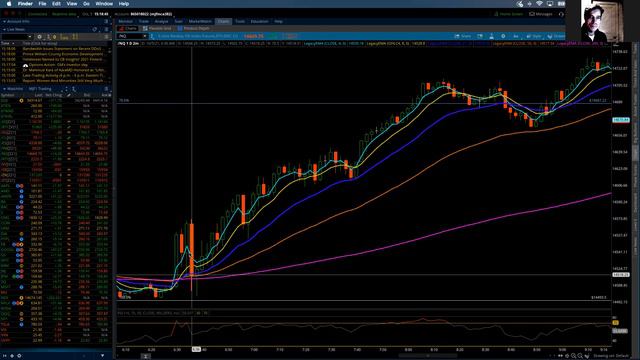Switch to the Education tab
640x360 pixels.
(260, 21)
